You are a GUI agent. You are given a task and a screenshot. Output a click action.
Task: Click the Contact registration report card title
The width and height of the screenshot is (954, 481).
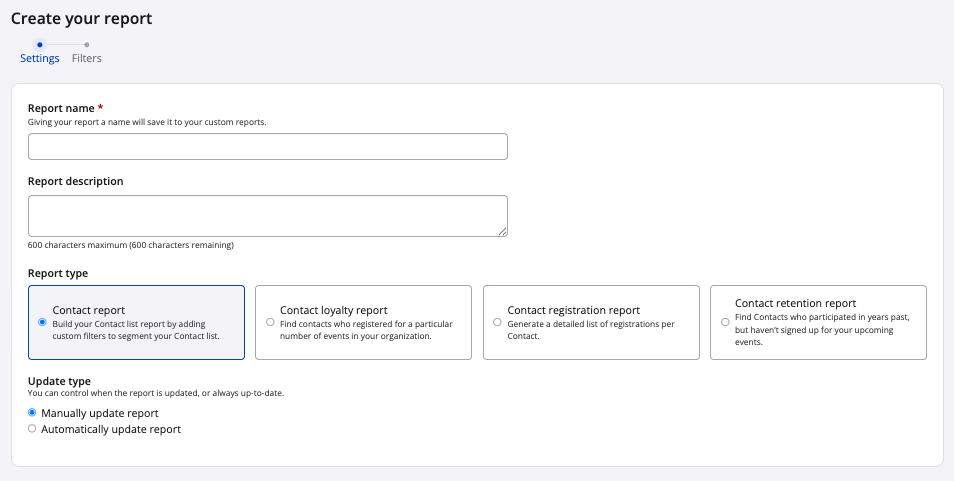tap(573, 310)
